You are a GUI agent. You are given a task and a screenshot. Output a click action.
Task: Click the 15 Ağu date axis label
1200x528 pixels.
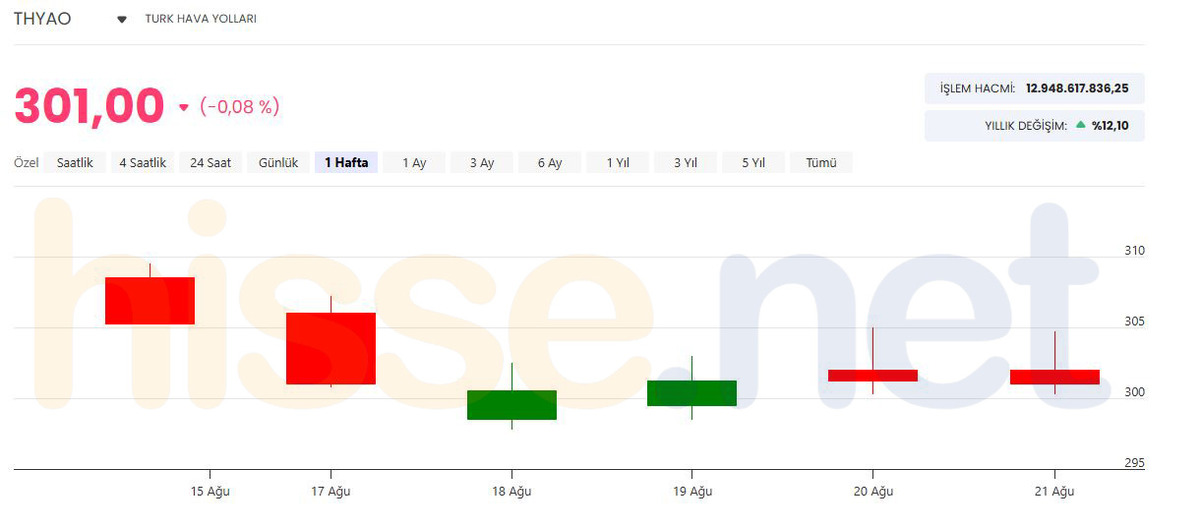click(x=210, y=491)
